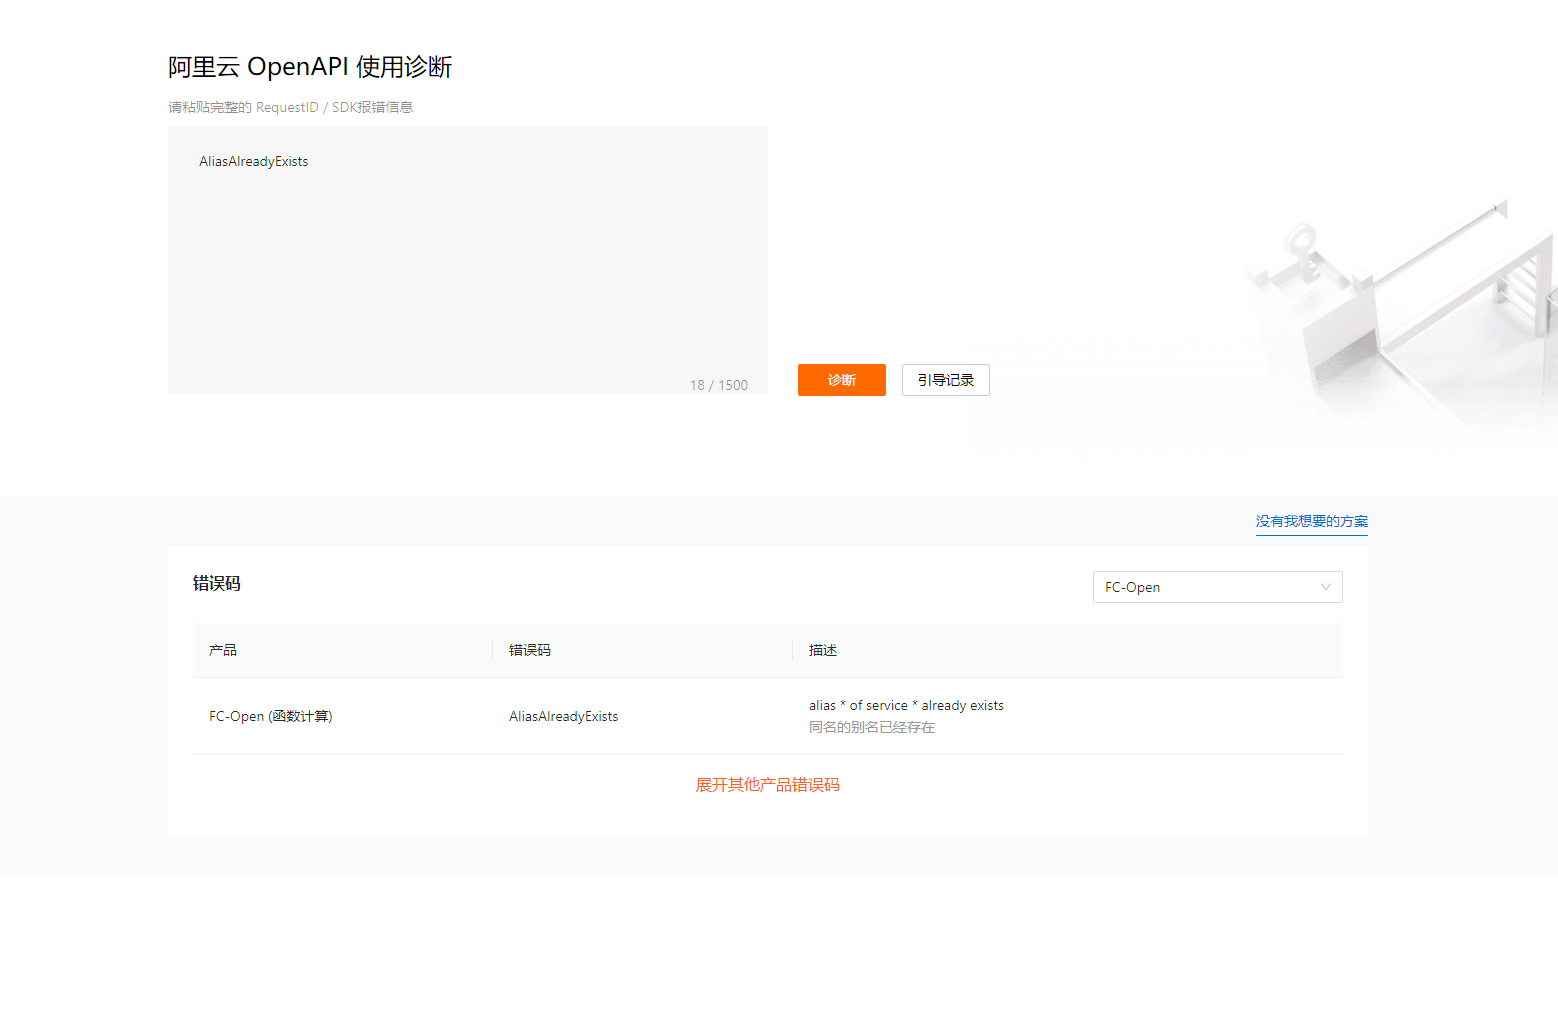
Task: Click the orange 诊断 button
Action: [841, 380]
